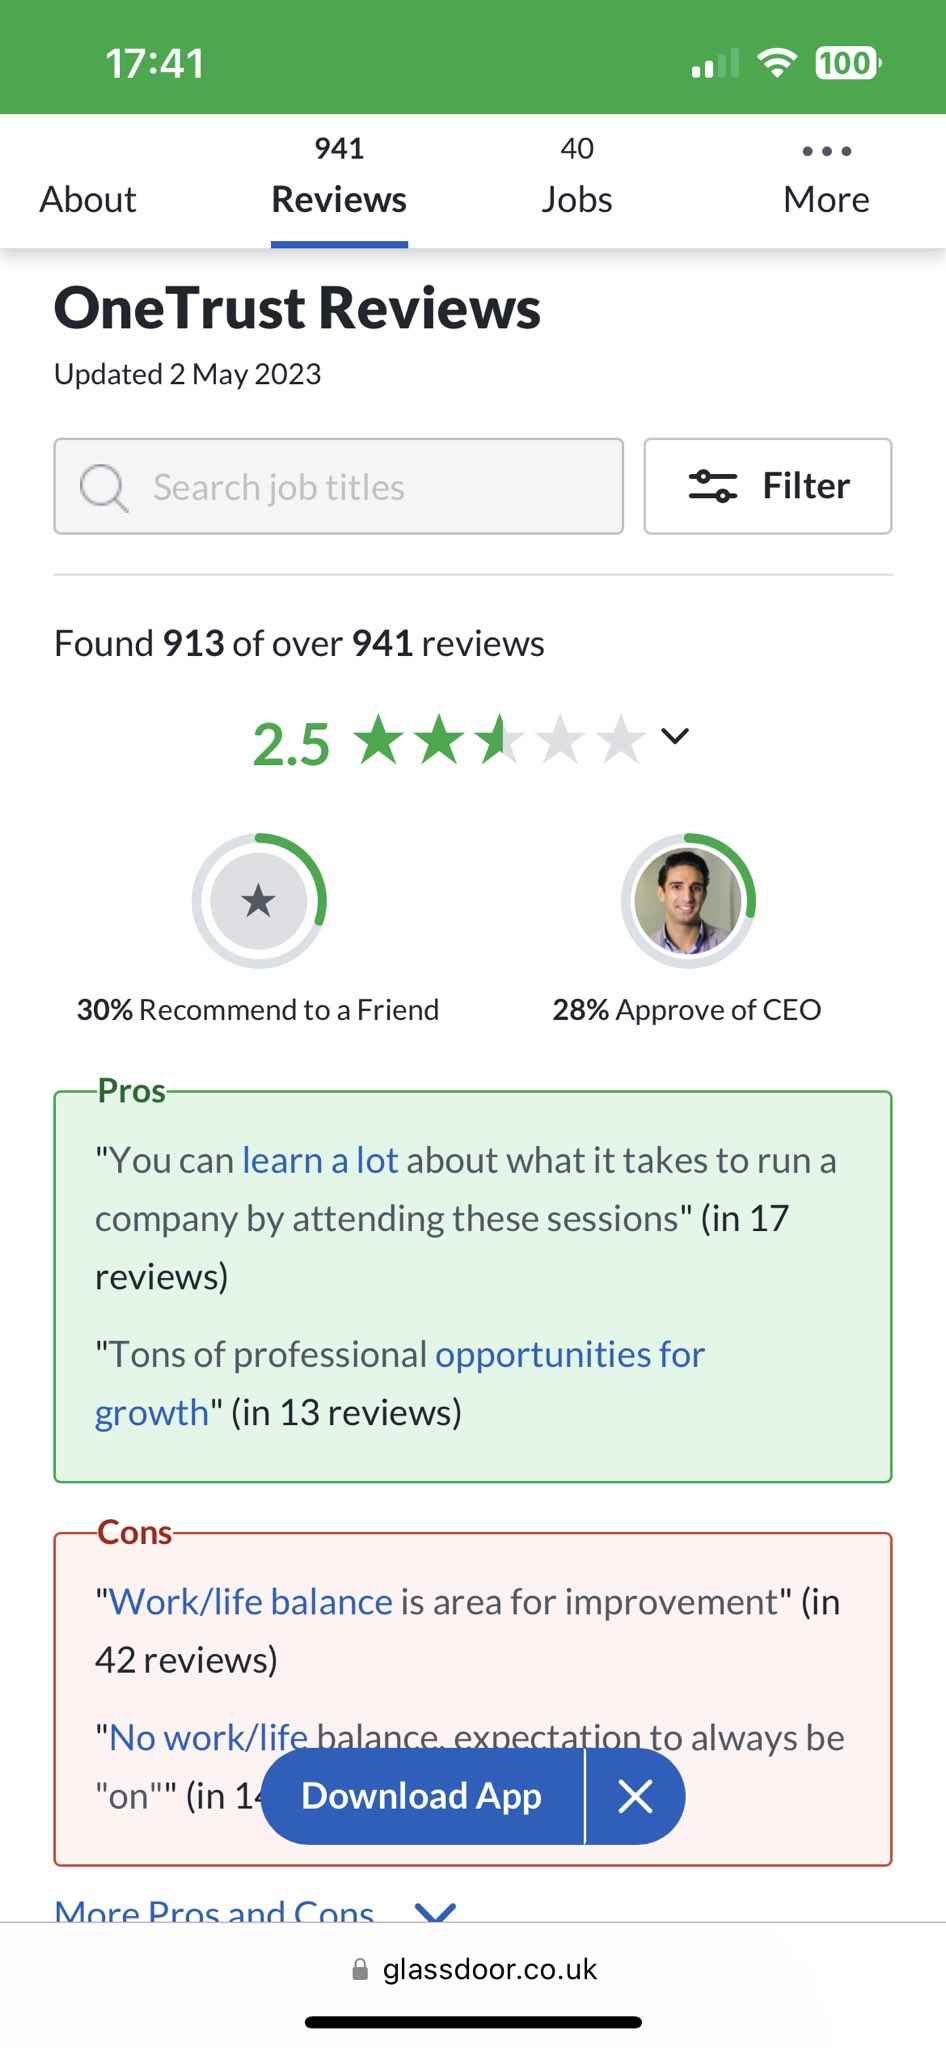946x2048 pixels.
Task: Tap the CEO profile photo
Action: pos(688,901)
